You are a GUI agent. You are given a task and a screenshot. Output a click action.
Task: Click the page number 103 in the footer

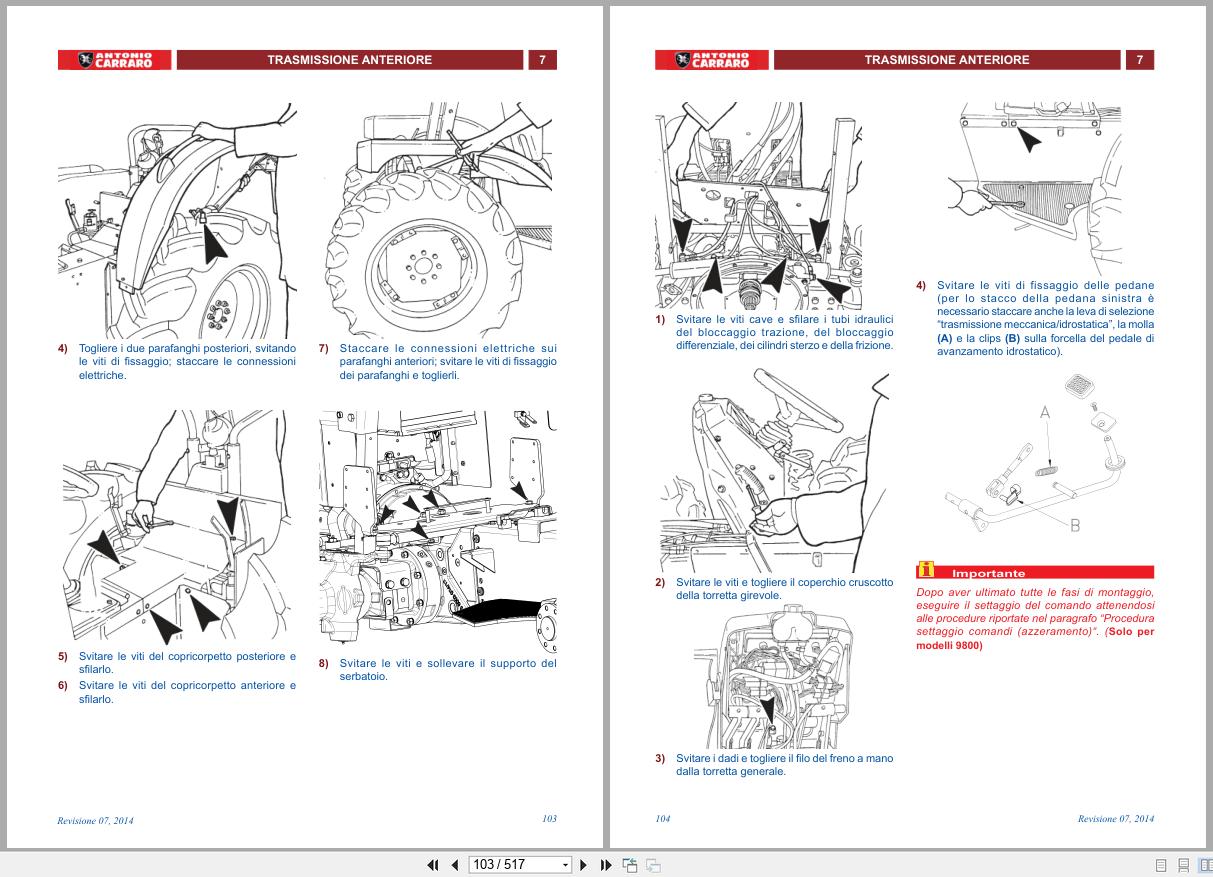point(549,819)
